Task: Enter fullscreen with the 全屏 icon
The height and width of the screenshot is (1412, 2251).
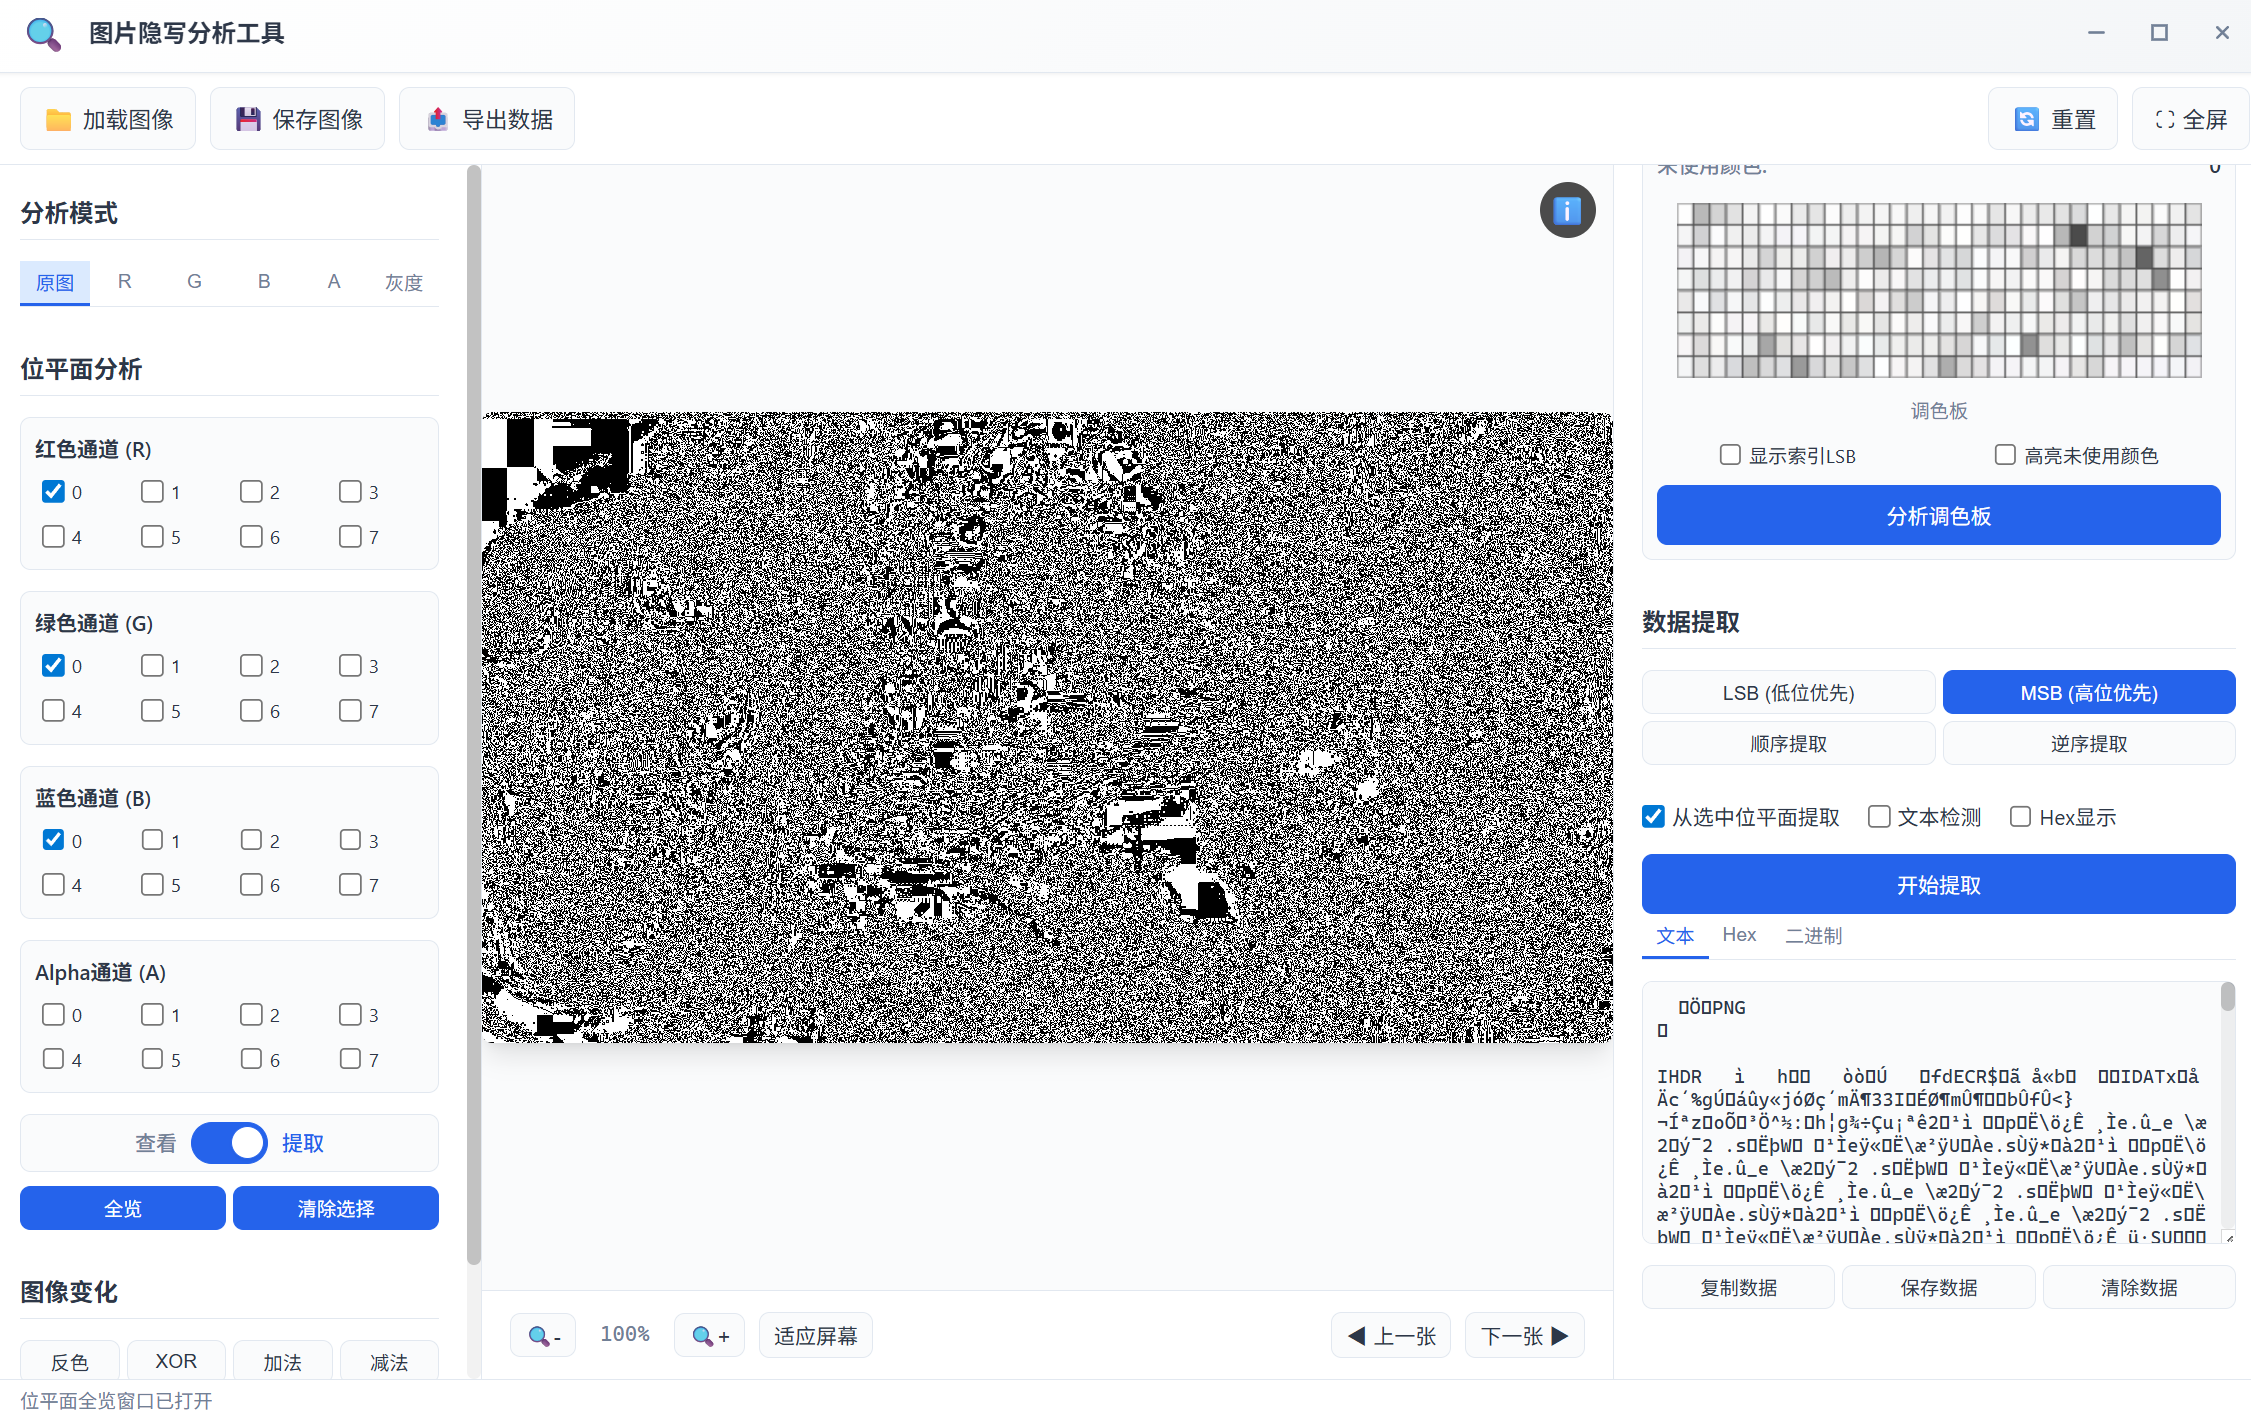Action: 2164,120
